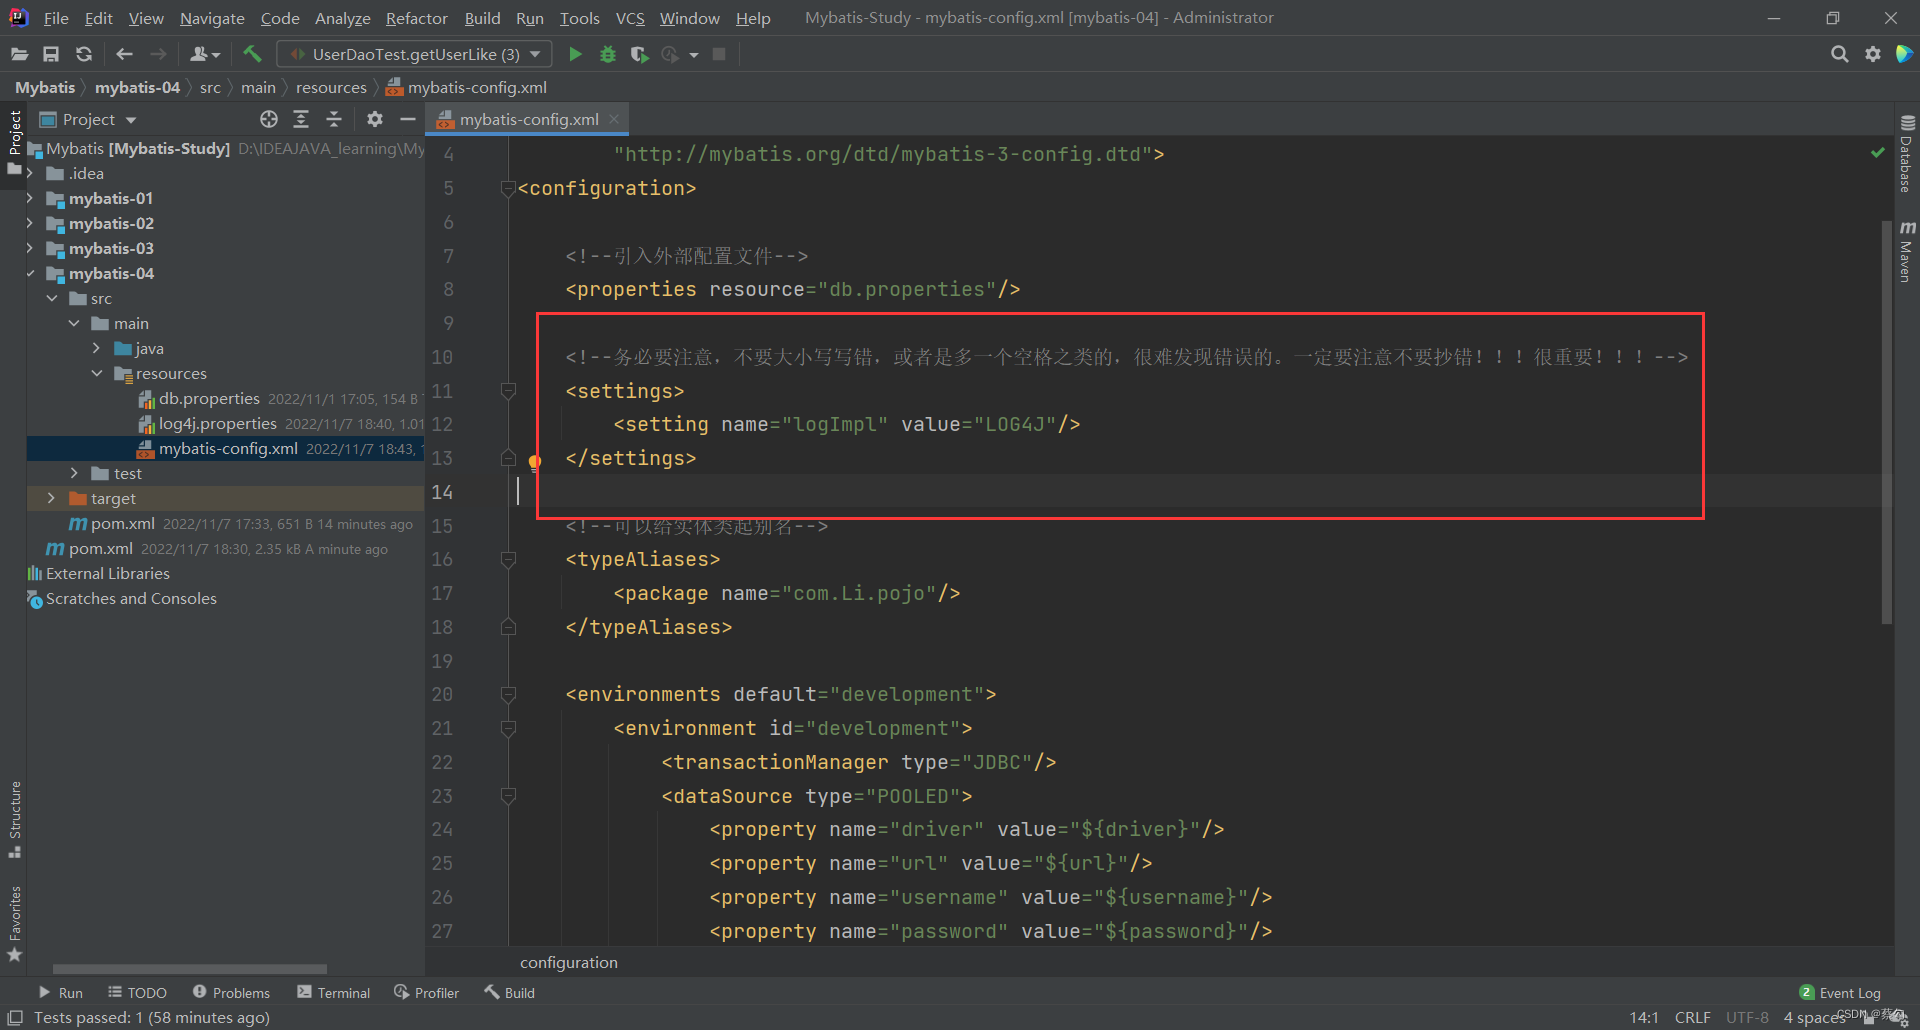Click the locate target icon in Project panel
The width and height of the screenshot is (1920, 1030).
pos(269,119)
